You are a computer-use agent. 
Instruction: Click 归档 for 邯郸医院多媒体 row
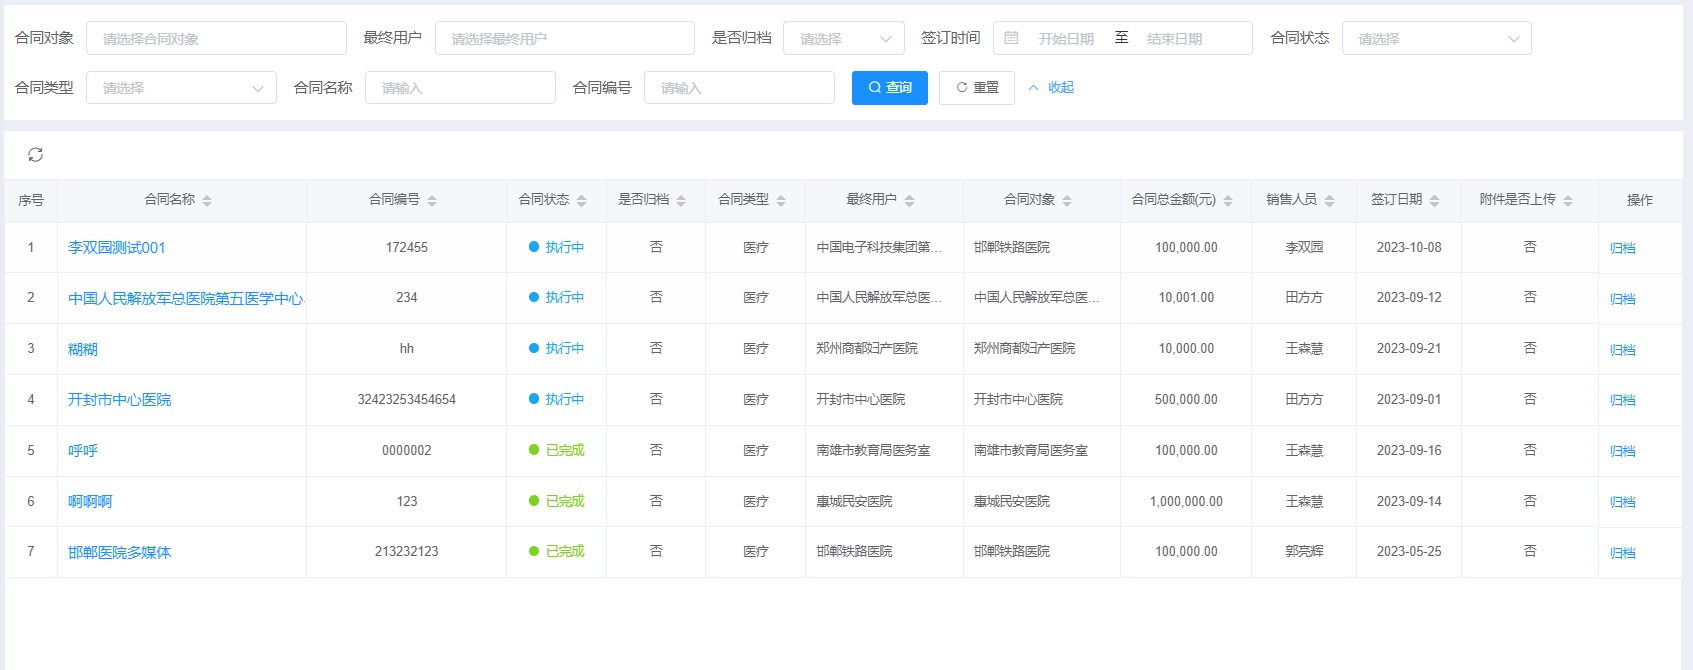click(1622, 553)
